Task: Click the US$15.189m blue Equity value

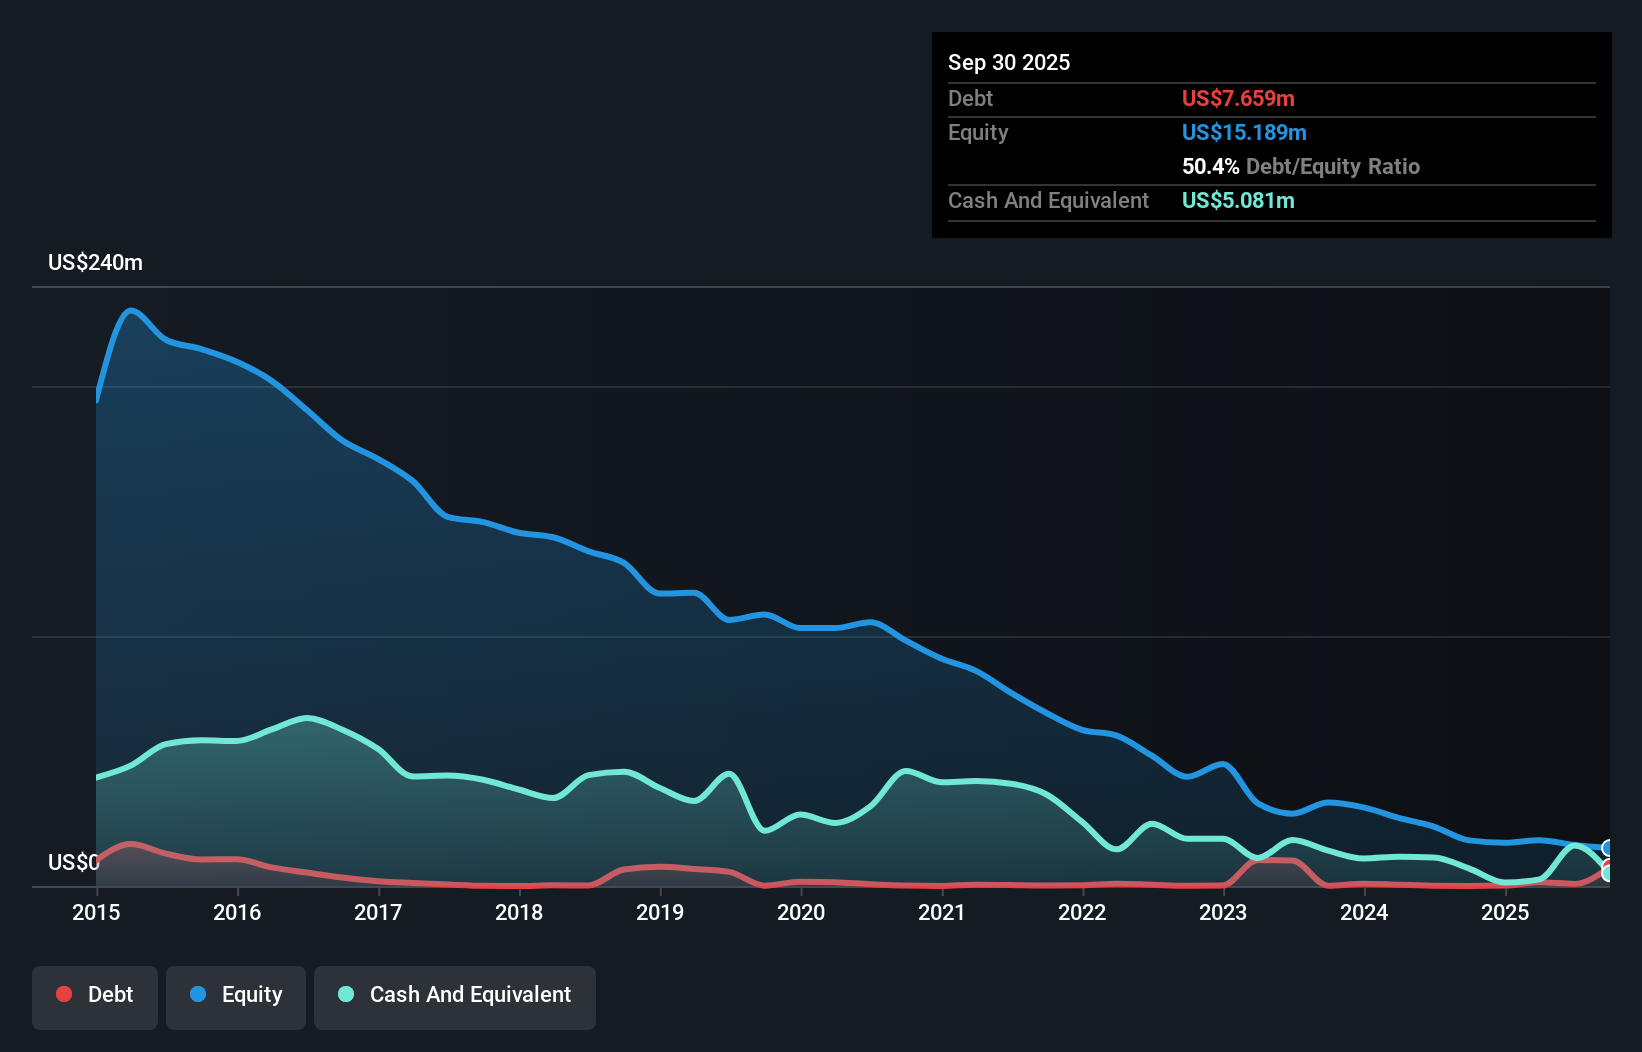Action: pos(1244,132)
